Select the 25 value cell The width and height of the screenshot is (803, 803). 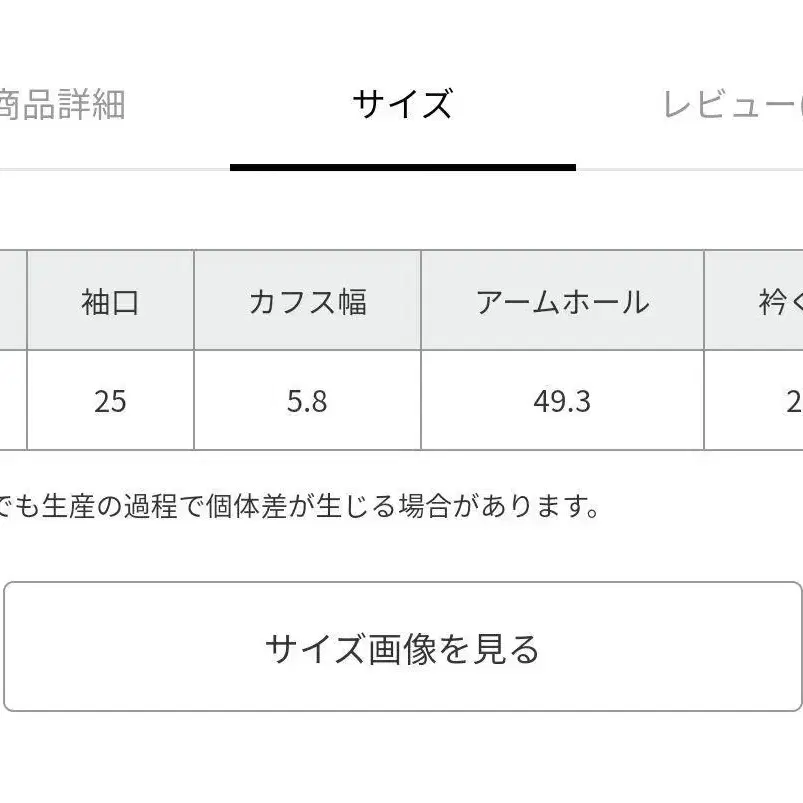[110, 401]
